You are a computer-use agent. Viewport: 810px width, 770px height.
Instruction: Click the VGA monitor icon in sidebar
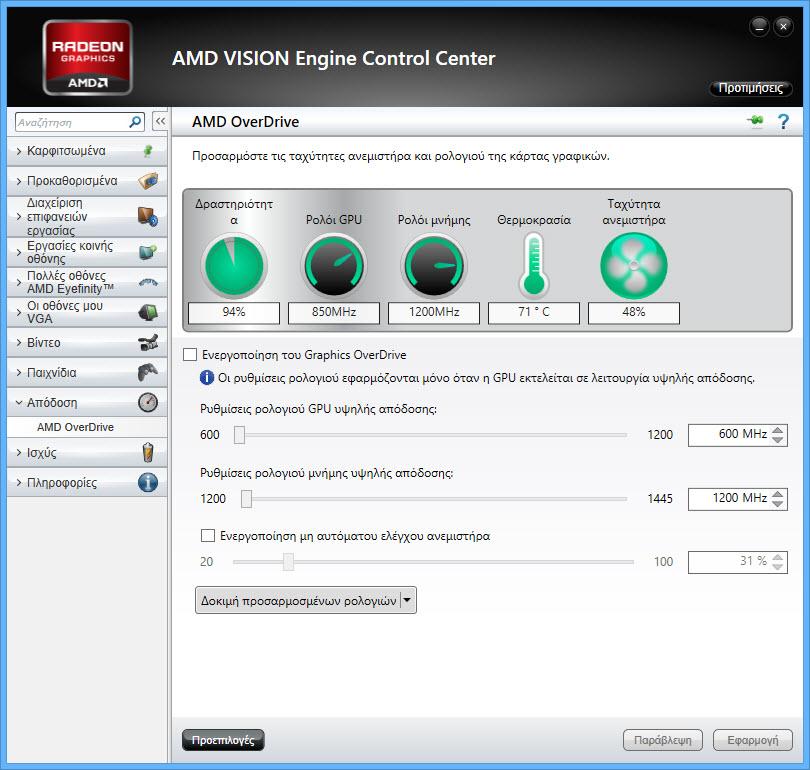click(x=148, y=312)
